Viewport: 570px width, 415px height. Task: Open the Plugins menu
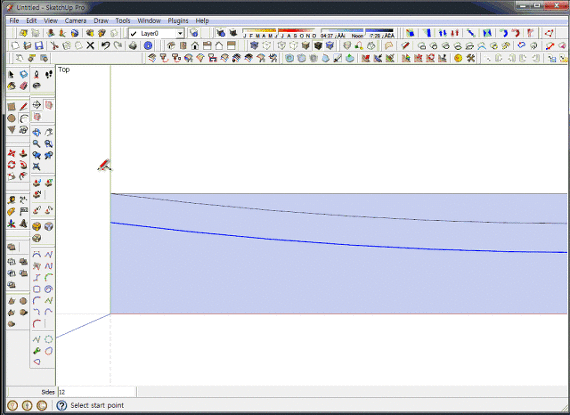tap(178, 21)
